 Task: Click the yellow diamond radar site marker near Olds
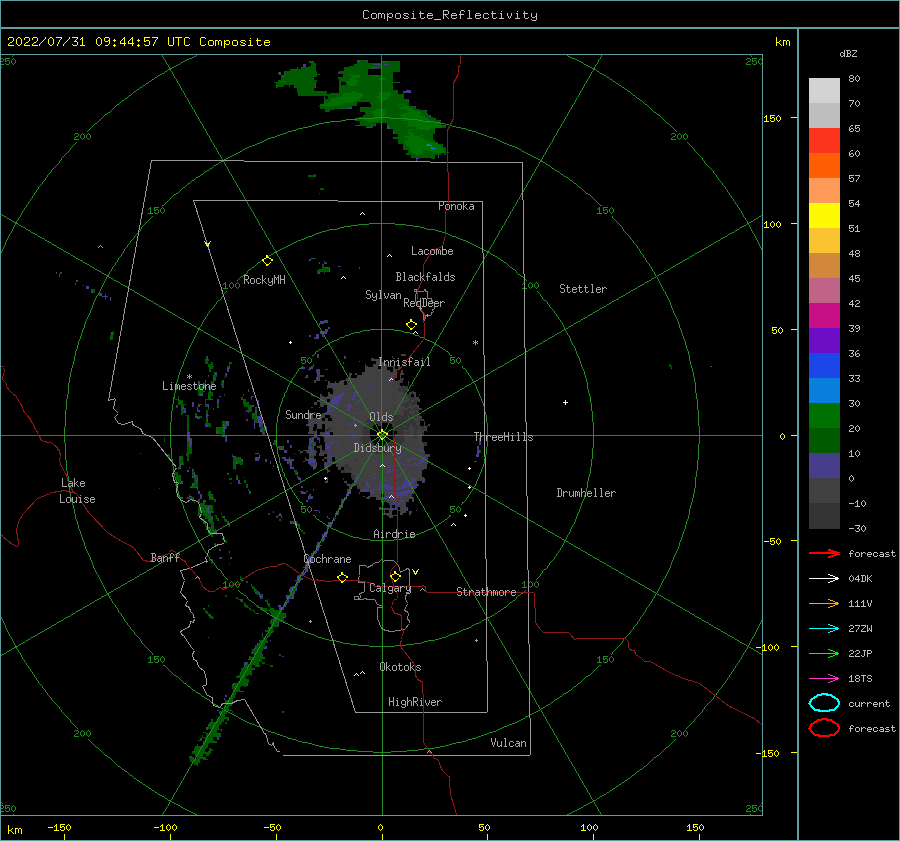(x=382, y=435)
